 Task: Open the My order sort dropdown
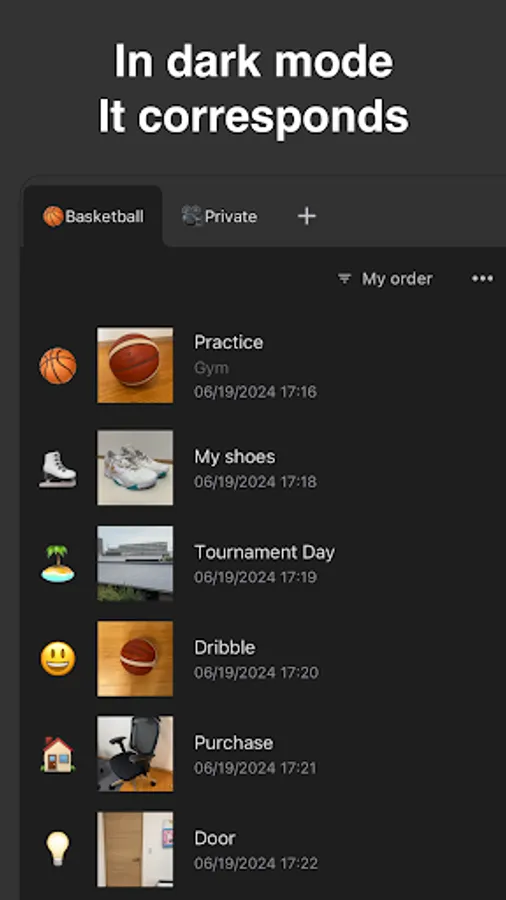click(x=385, y=279)
